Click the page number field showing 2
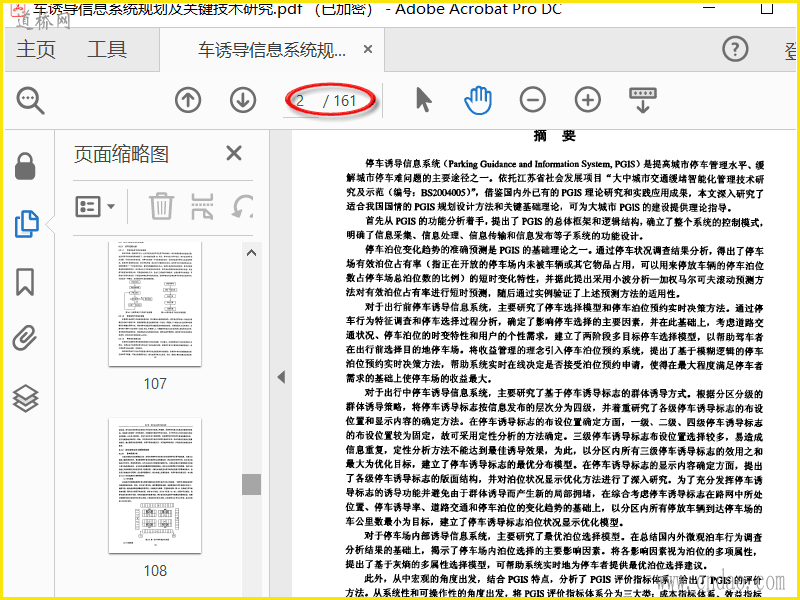The image size is (800, 600). [x=302, y=101]
